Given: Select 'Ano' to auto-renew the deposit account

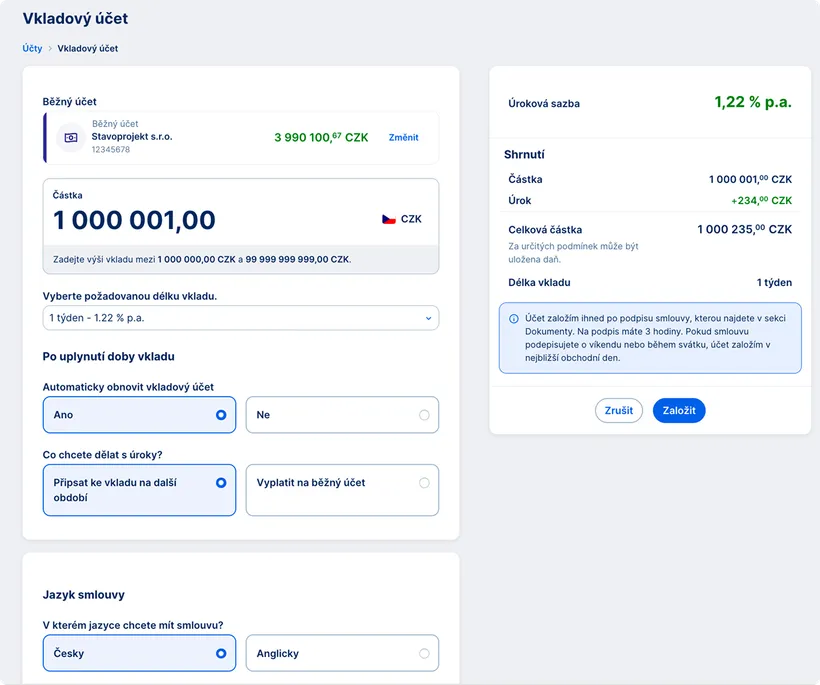Looking at the screenshot, I should [x=140, y=415].
